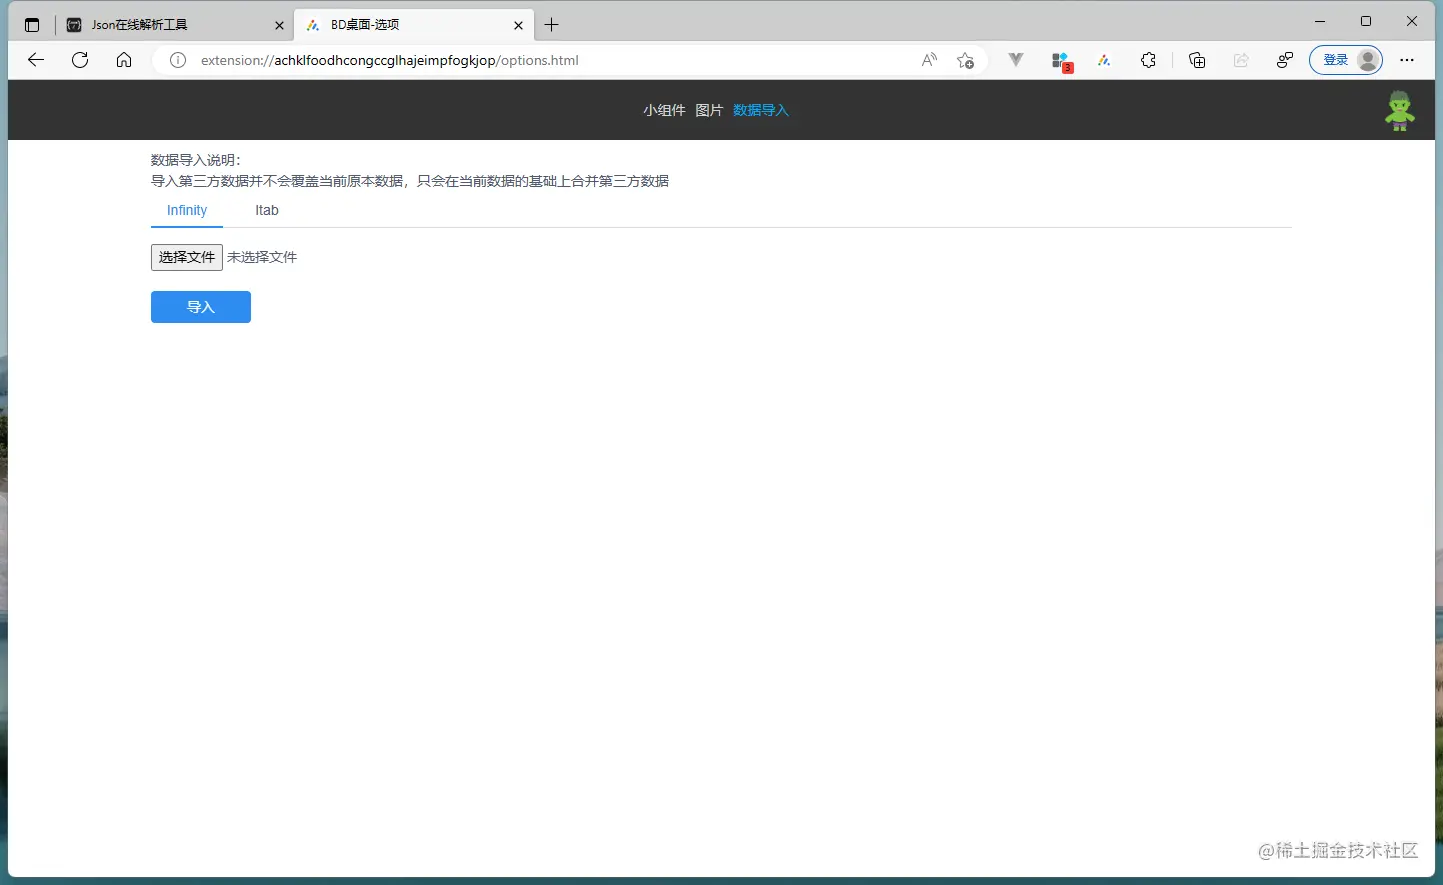Select the 数据导入 navigation item
This screenshot has width=1443, height=885.
click(761, 110)
